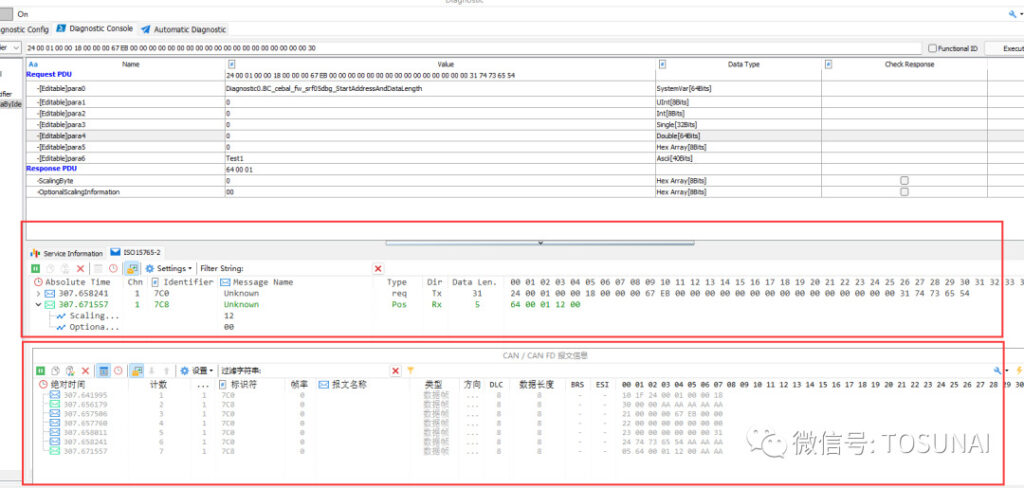Clear the ISO15765-2 trace with red X
Screen dimensions: 1024x488
(x=81, y=268)
